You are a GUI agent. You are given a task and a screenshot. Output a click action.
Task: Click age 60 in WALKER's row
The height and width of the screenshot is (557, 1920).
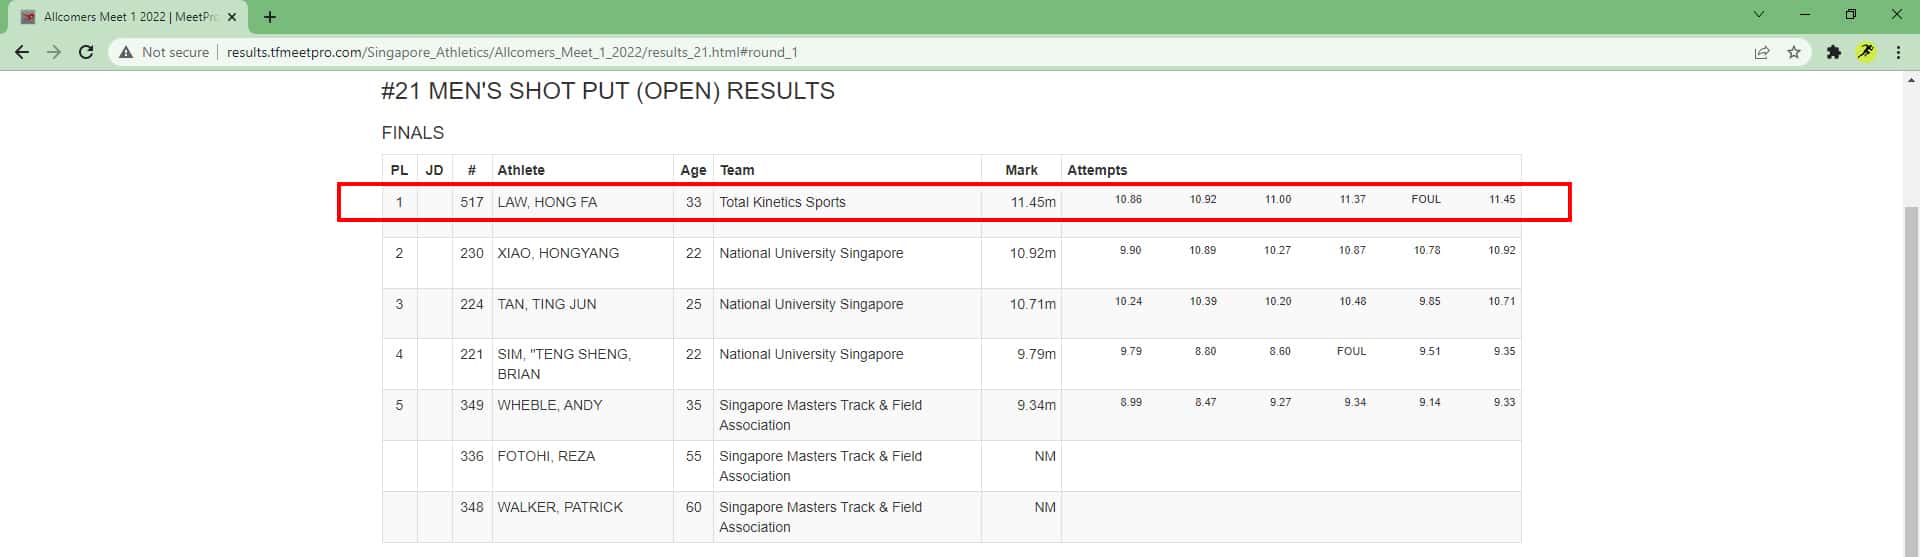click(x=693, y=507)
